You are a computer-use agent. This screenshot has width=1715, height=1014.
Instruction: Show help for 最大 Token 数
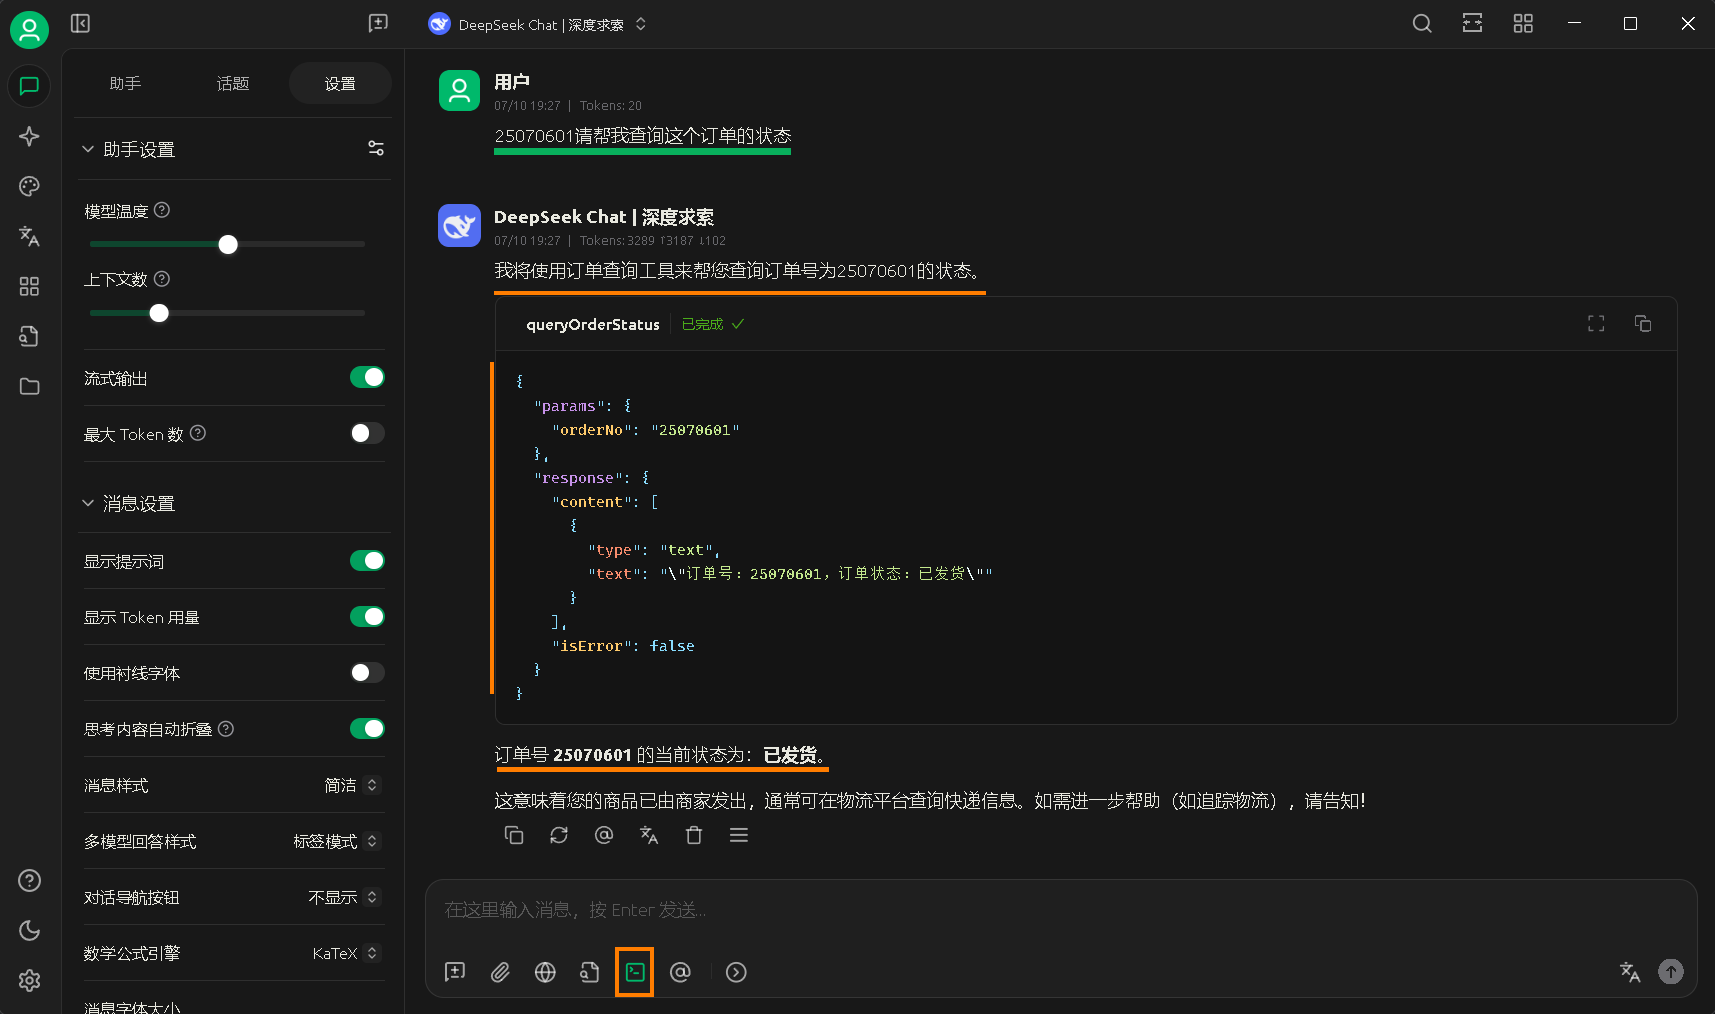click(198, 433)
